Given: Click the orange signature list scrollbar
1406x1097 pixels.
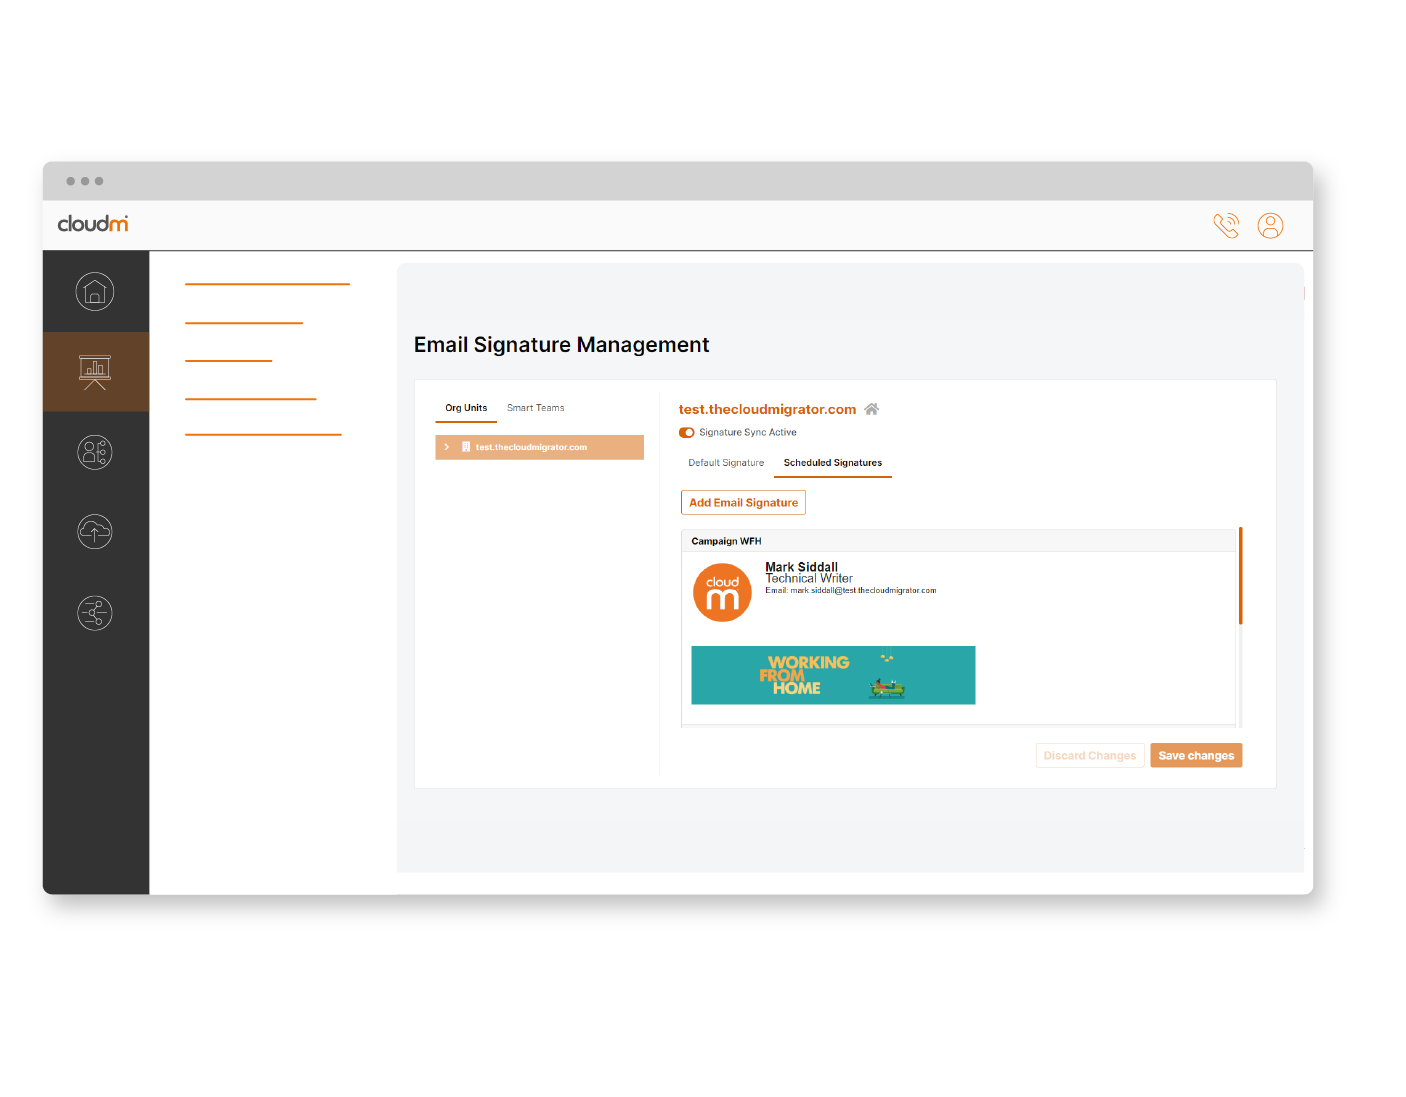Looking at the screenshot, I should pyautogui.click(x=1240, y=576).
